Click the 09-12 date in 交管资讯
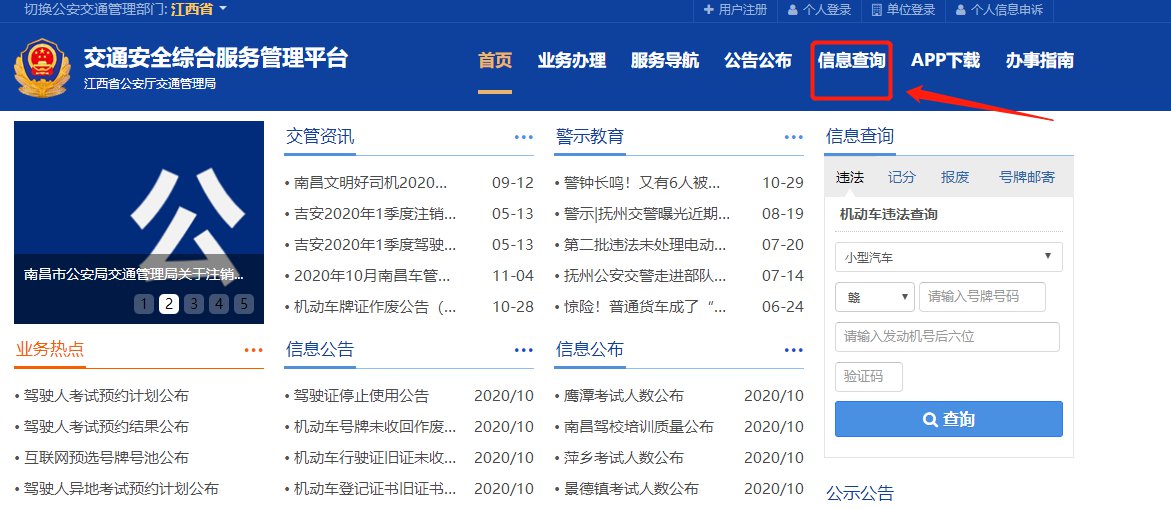This screenshot has height=509, width=1171. [513, 183]
